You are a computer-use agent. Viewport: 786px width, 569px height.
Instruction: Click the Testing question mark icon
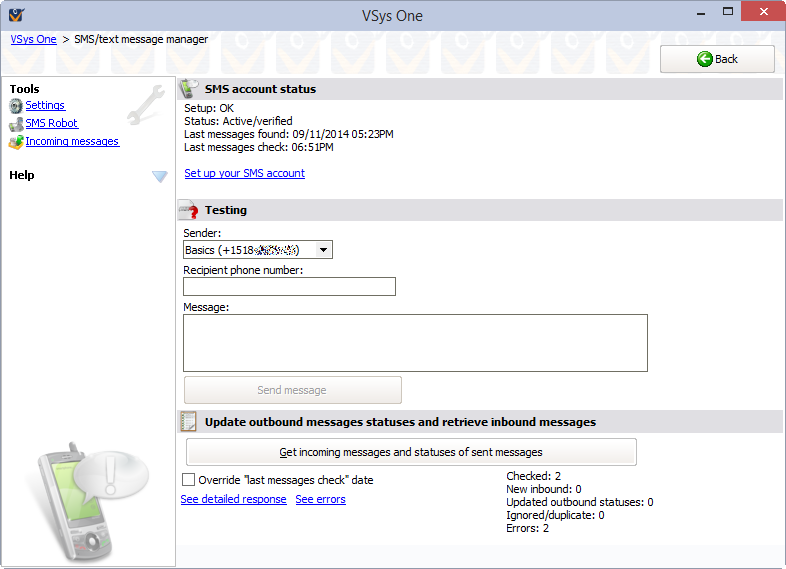click(189, 210)
